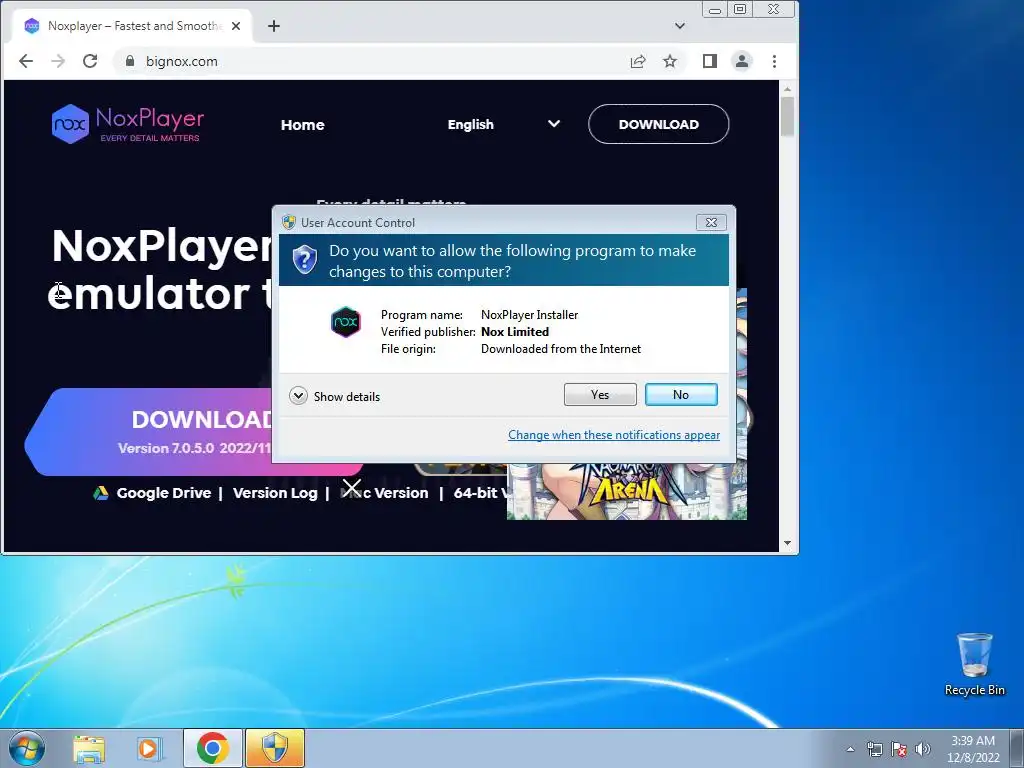Image resolution: width=1024 pixels, height=768 pixels.
Task: Click the outlined DOWNLOAD button in header
Action: point(658,124)
